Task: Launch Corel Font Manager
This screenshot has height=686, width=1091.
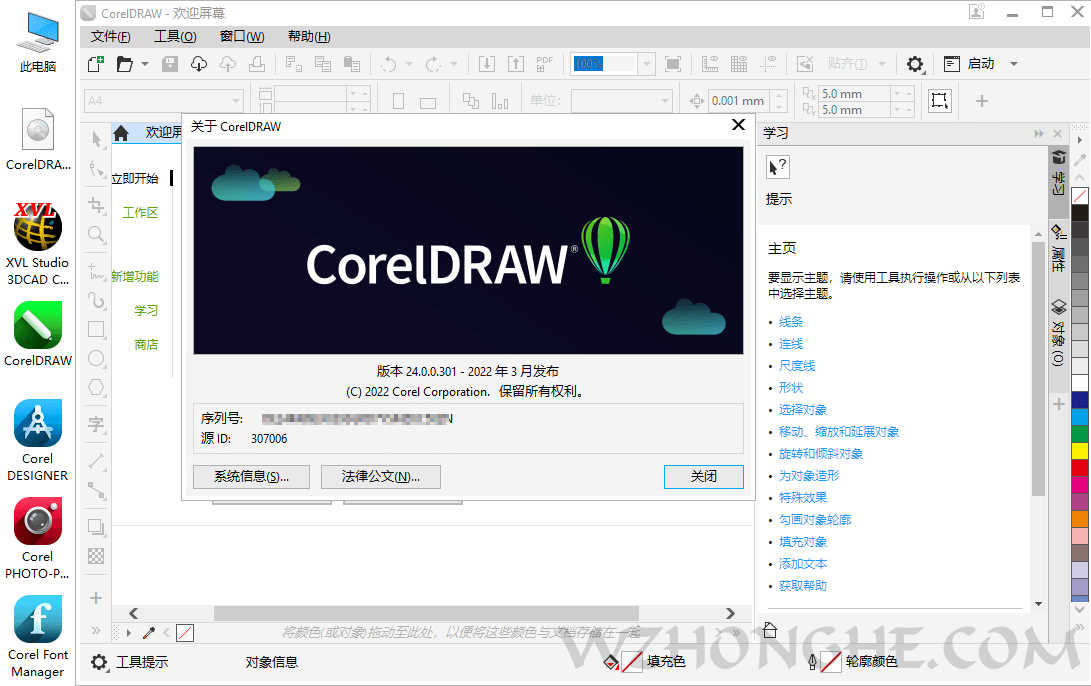Action: 37,620
